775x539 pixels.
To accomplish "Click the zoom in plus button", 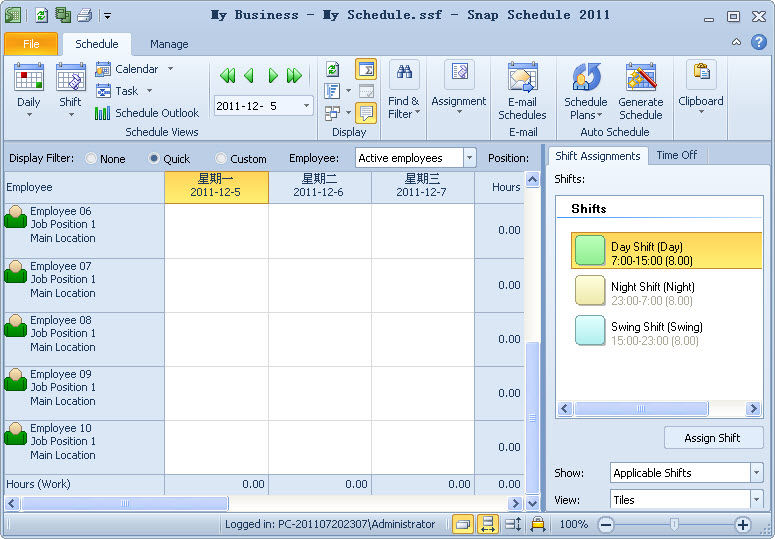I will coord(742,524).
